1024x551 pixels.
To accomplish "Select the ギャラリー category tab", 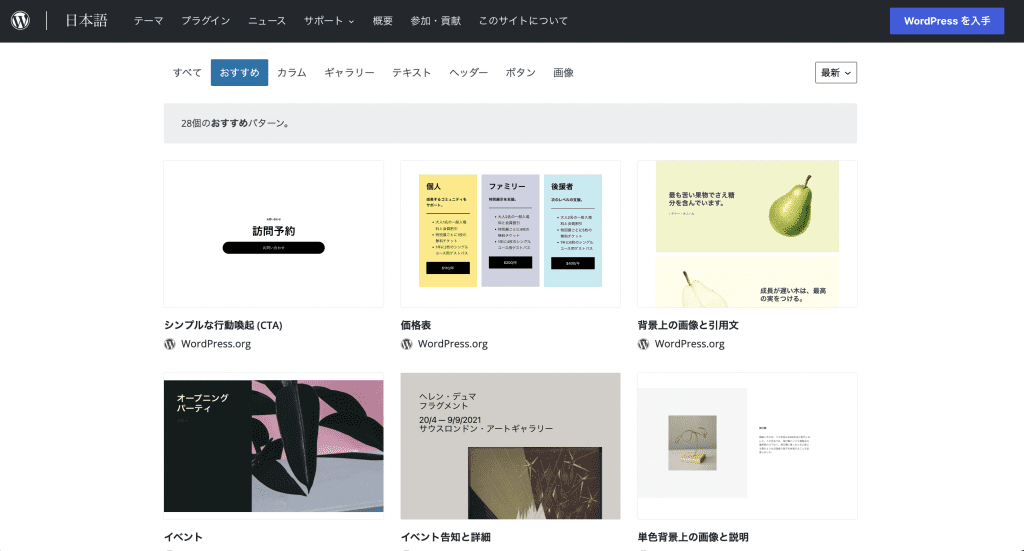I will click(x=349, y=73).
